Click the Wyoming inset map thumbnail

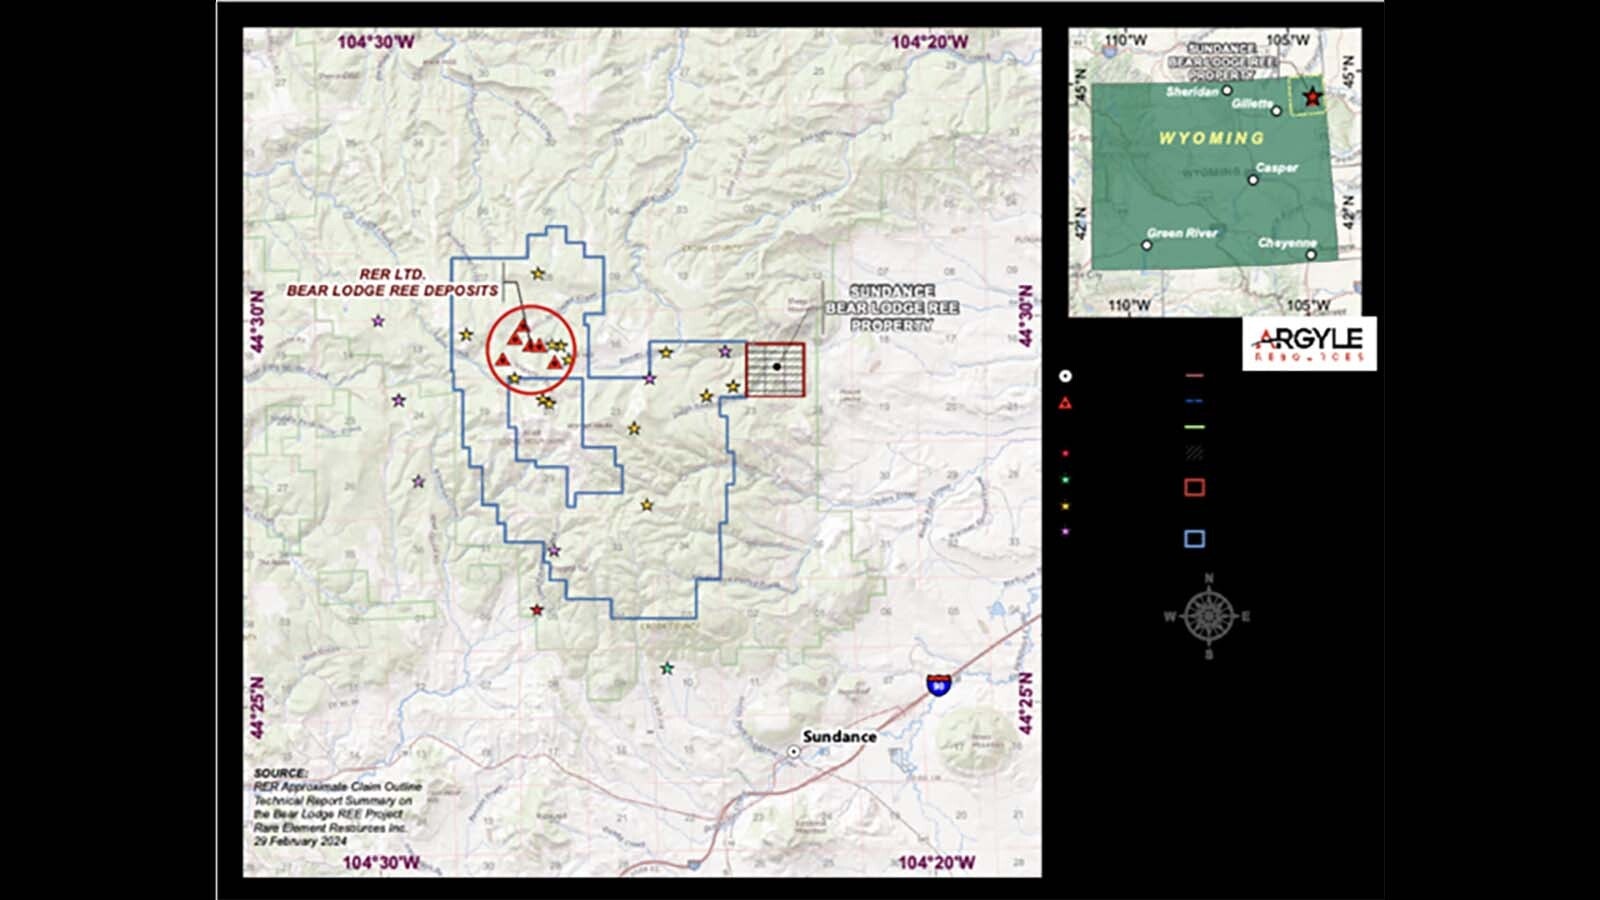(x=1215, y=172)
